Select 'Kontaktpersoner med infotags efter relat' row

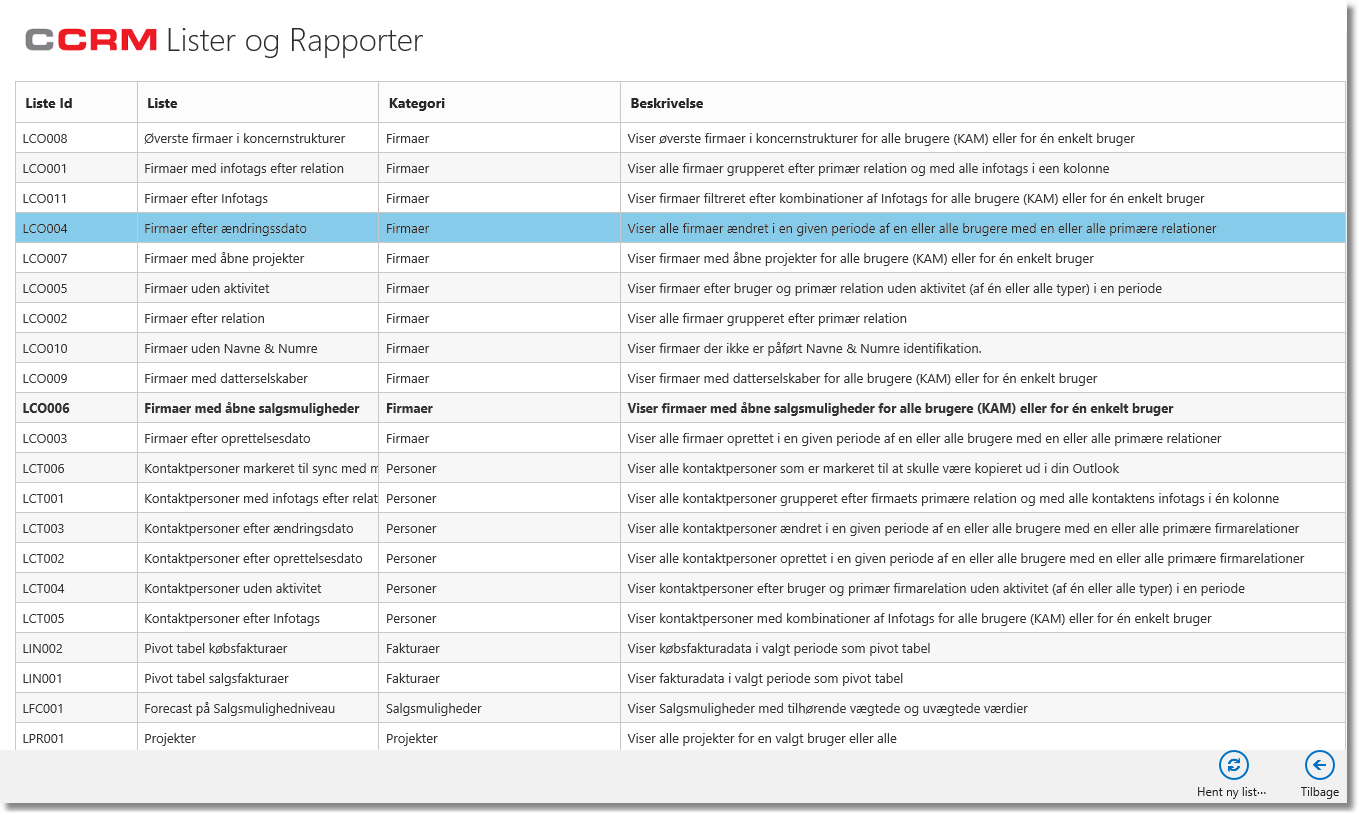tap(680, 498)
